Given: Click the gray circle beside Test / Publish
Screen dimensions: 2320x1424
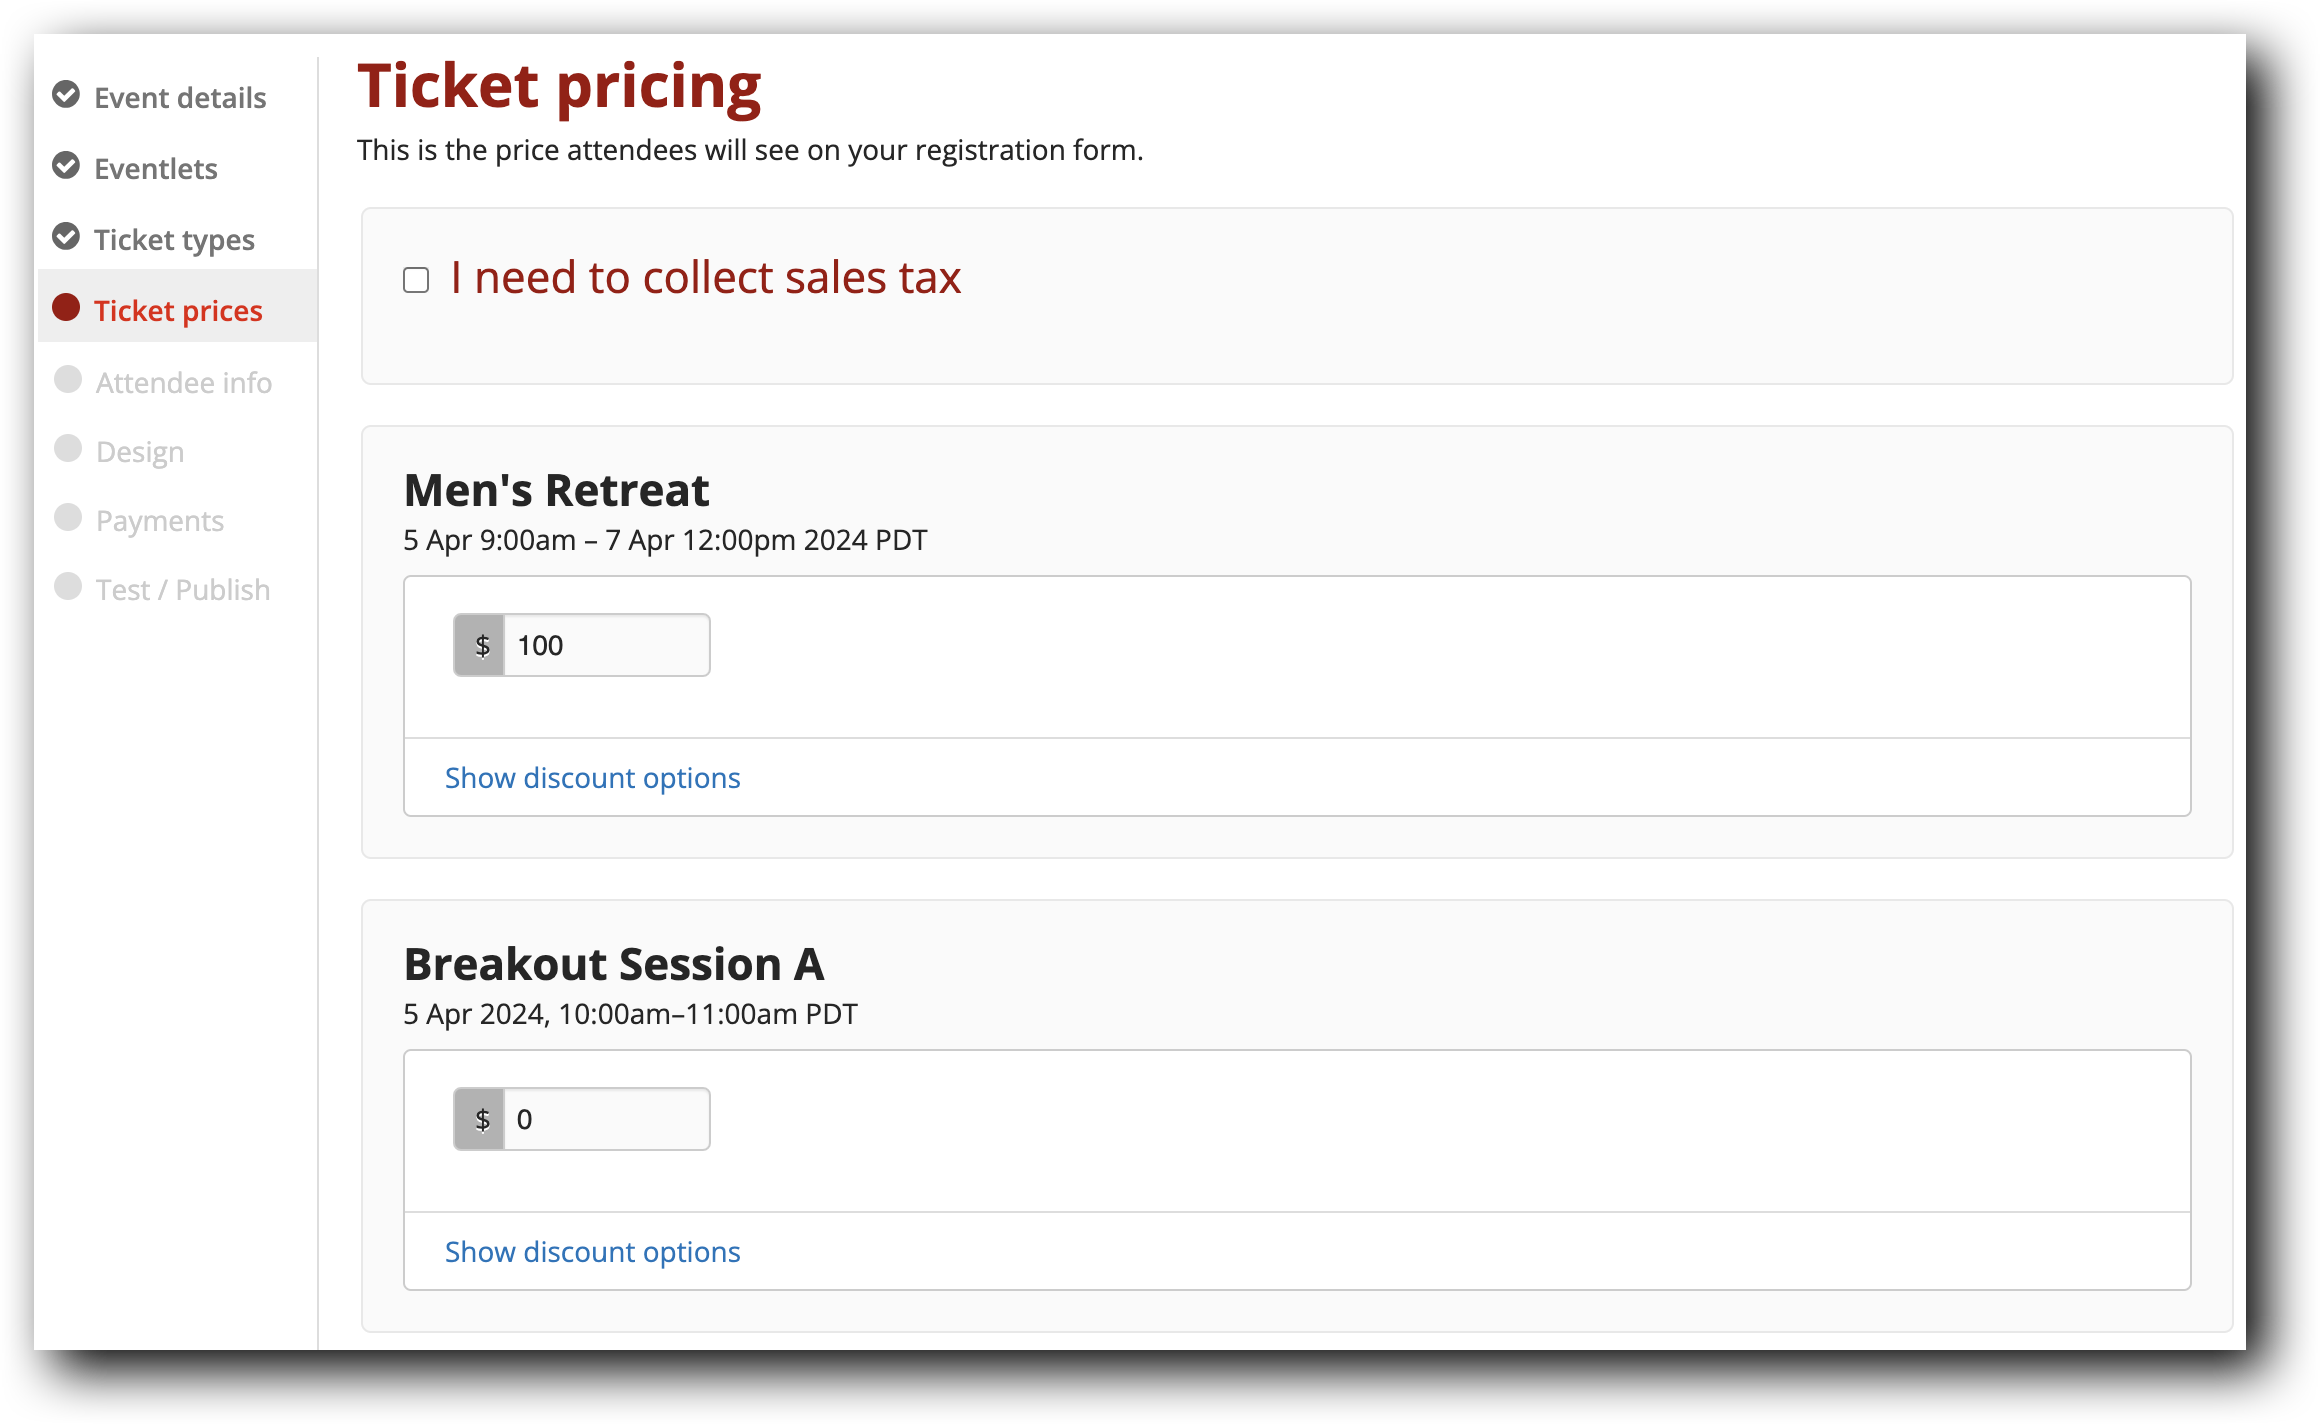Looking at the screenshot, I should click(x=66, y=588).
